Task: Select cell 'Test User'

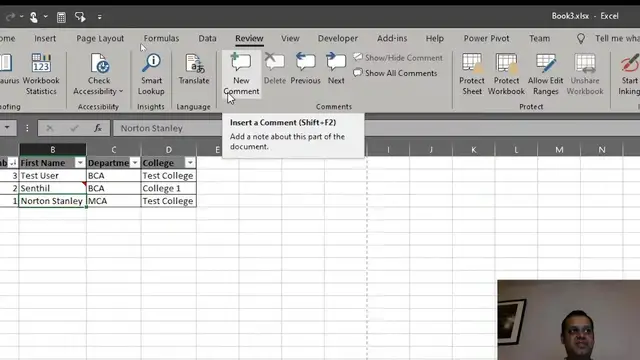Action: point(53,176)
